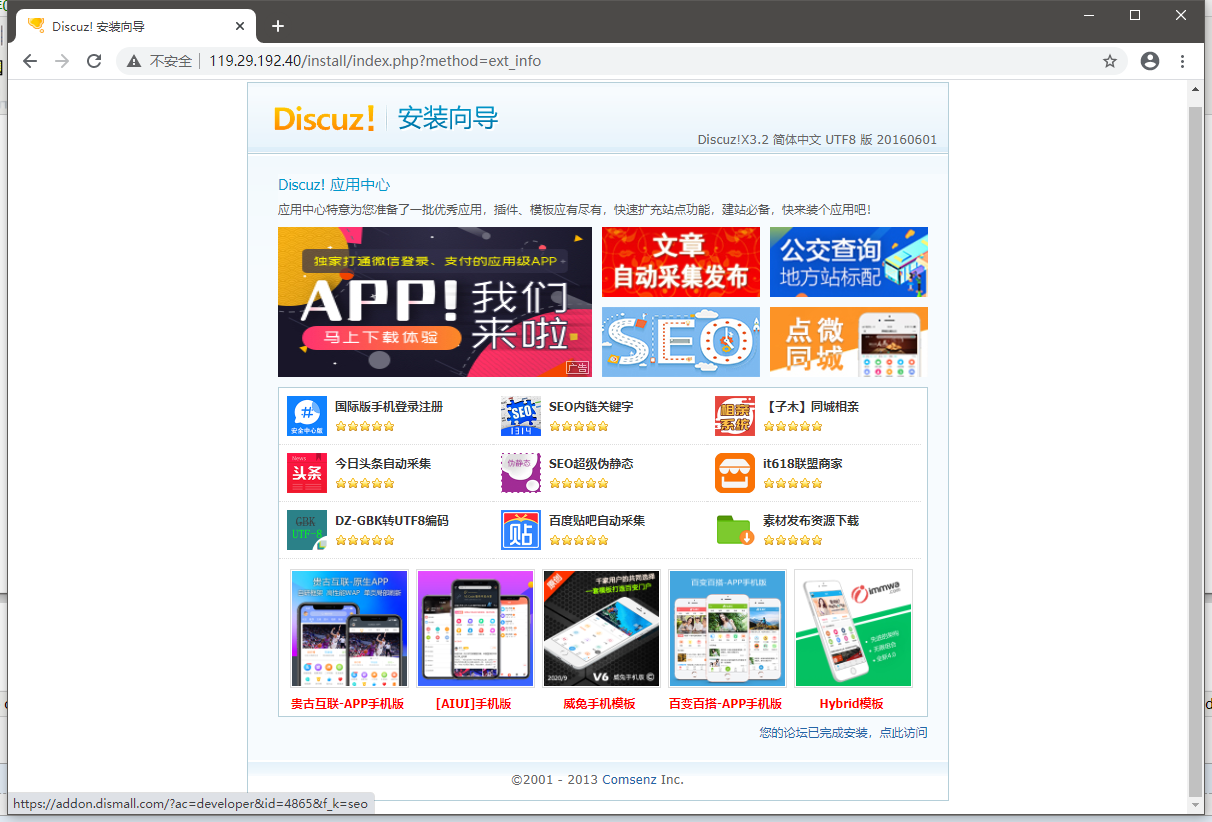Click the address bar URL
This screenshot has width=1212, height=822.
pos(375,61)
